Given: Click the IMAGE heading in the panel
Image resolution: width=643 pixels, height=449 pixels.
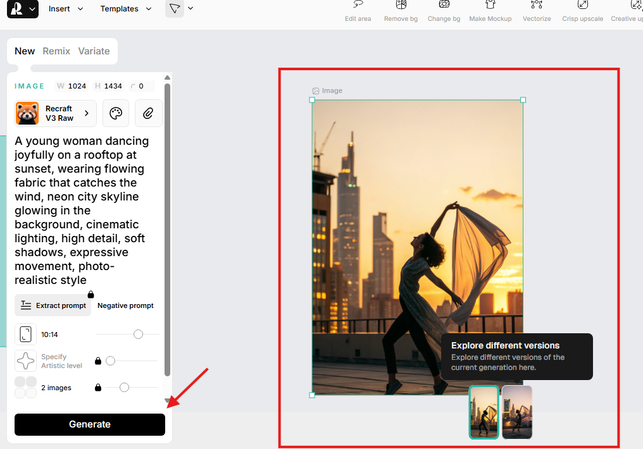Looking at the screenshot, I should click(x=30, y=86).
